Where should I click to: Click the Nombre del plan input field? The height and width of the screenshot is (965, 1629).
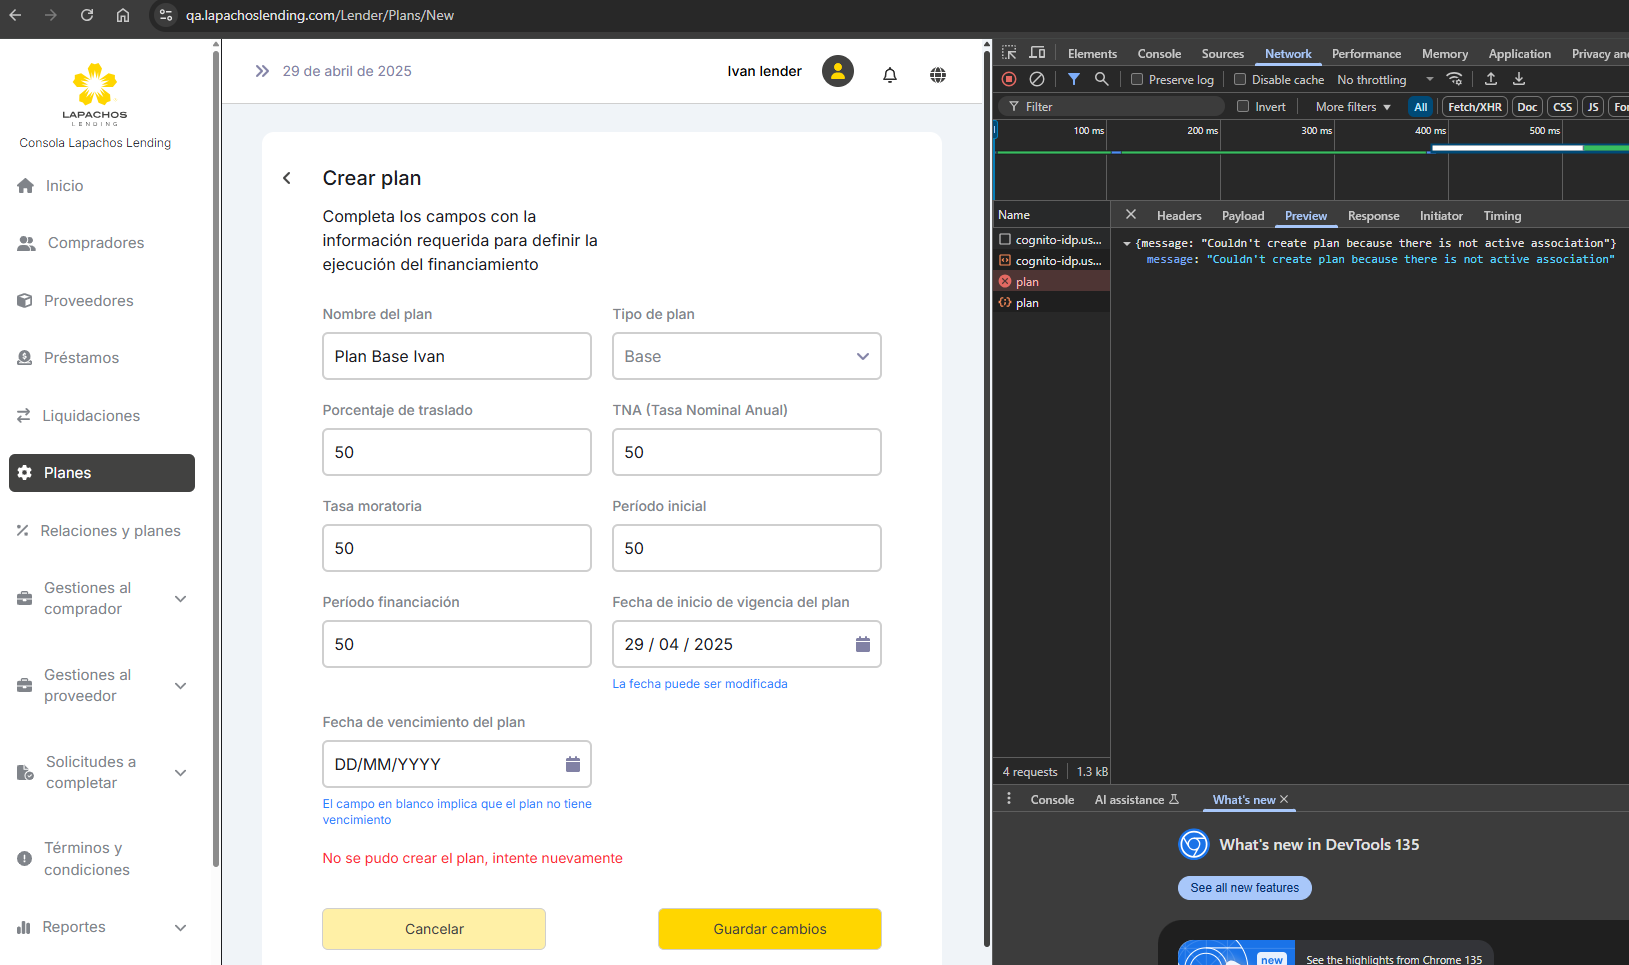click(x=456, y=356)
